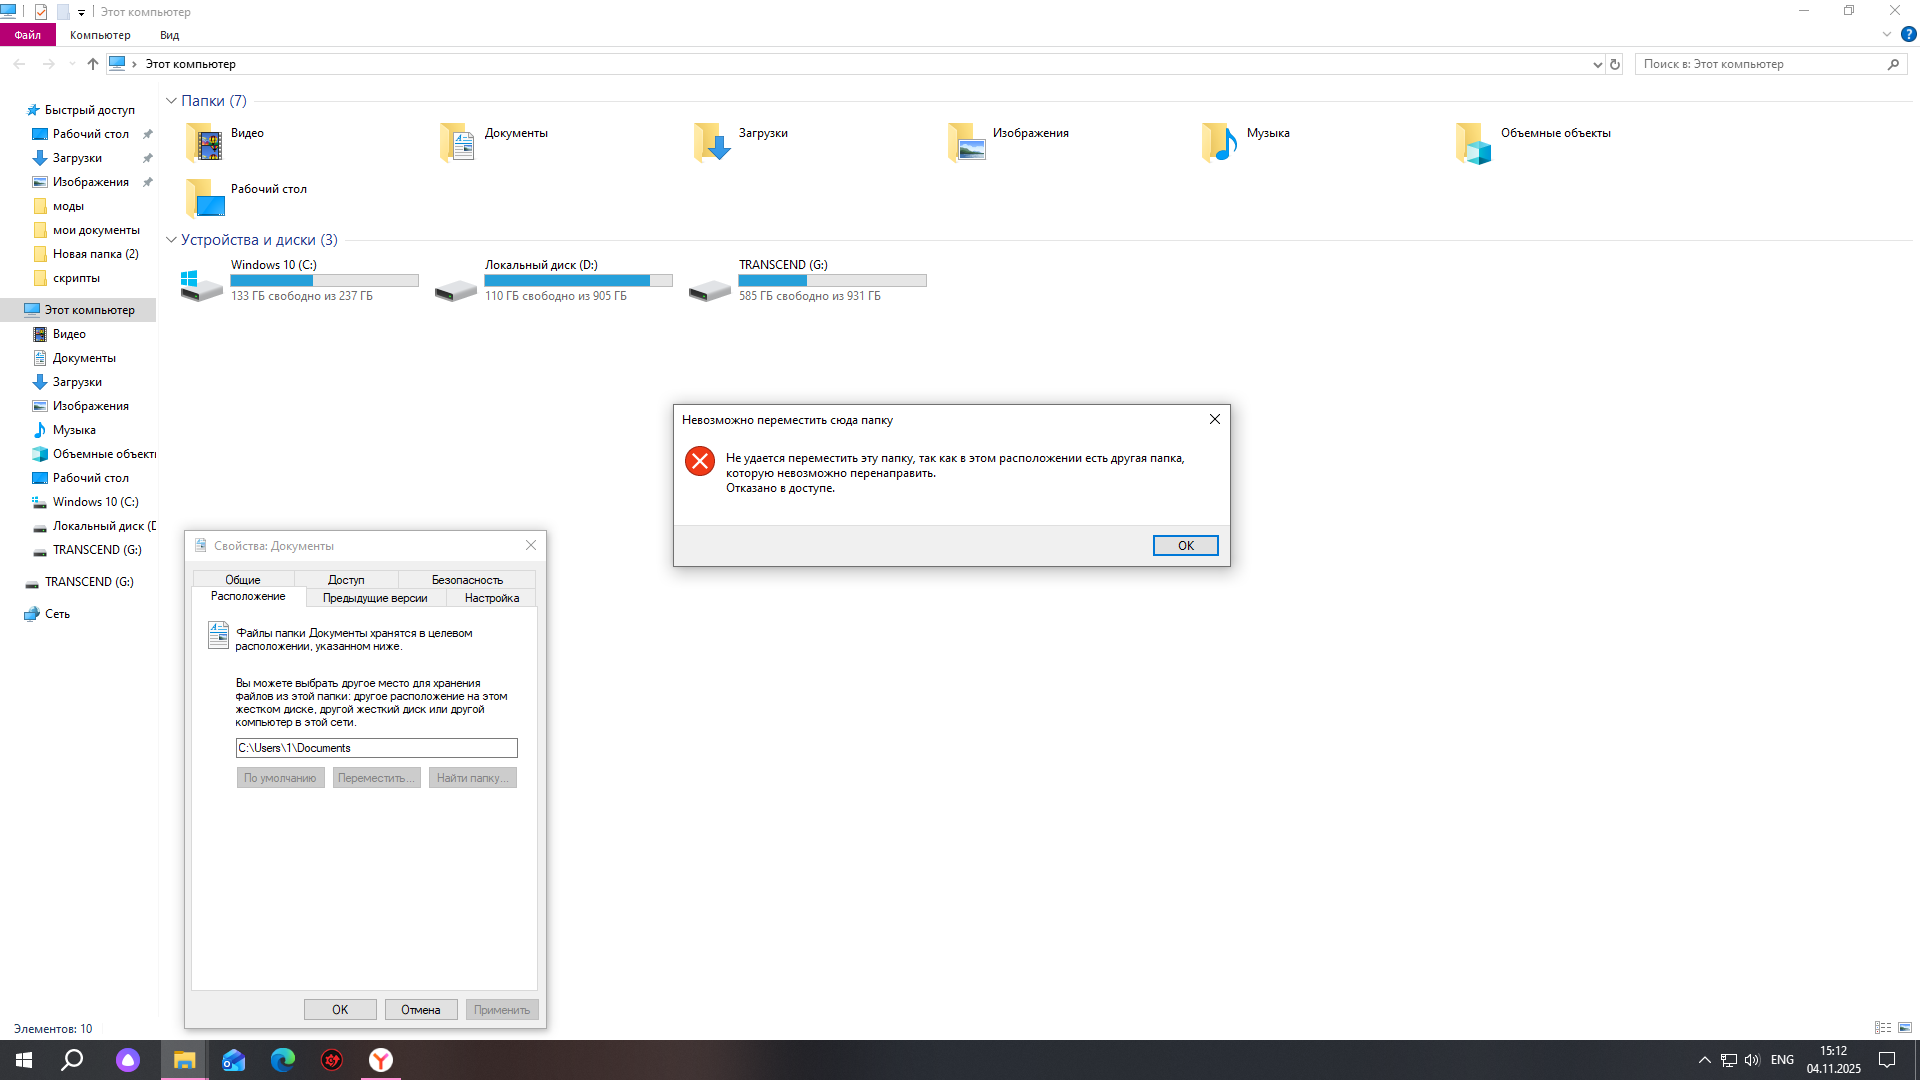The width and height of the screenshot is (1920, 1080).
Task: Switch to the Безопасность tab in properties
Action: click(x=467, y=580)
